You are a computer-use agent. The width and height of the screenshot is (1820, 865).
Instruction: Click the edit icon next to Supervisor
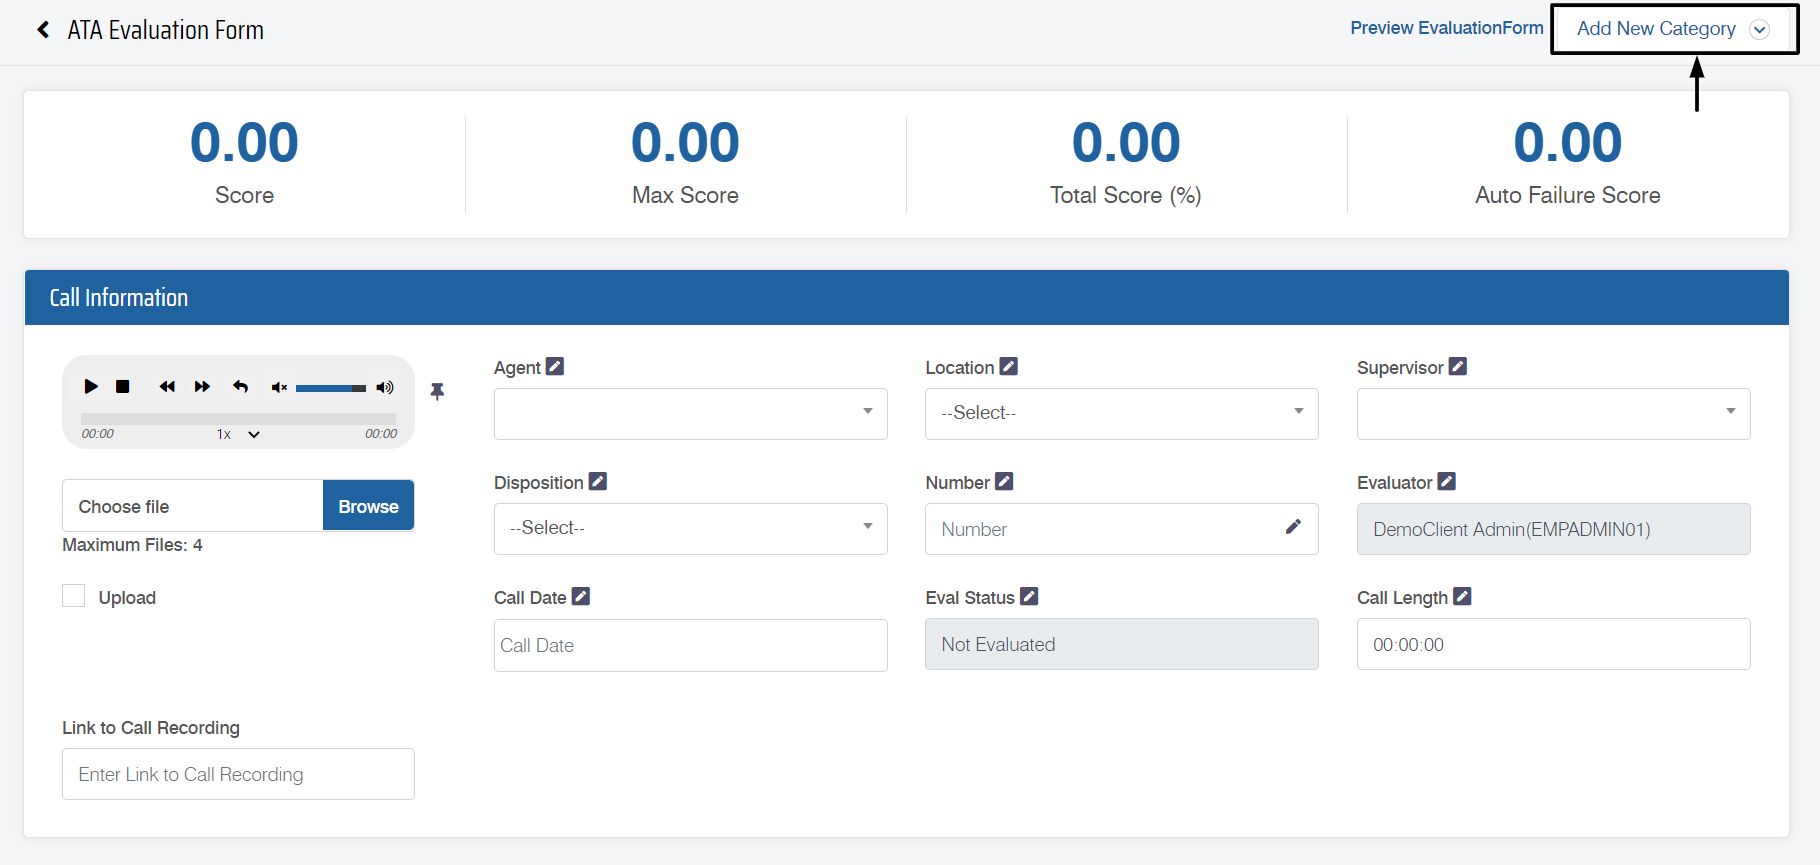(x=1458, y=367)
